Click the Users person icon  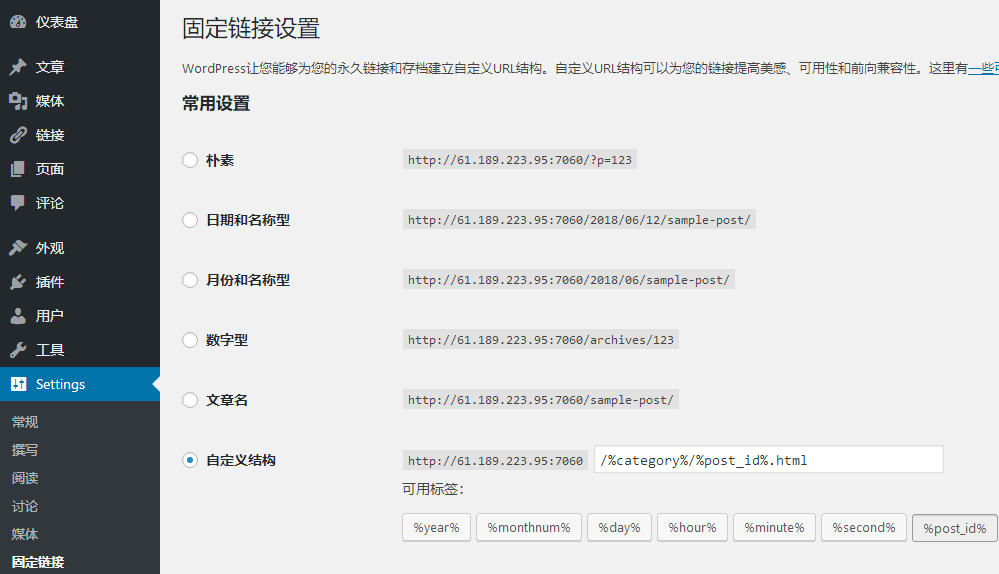[18, 316]
